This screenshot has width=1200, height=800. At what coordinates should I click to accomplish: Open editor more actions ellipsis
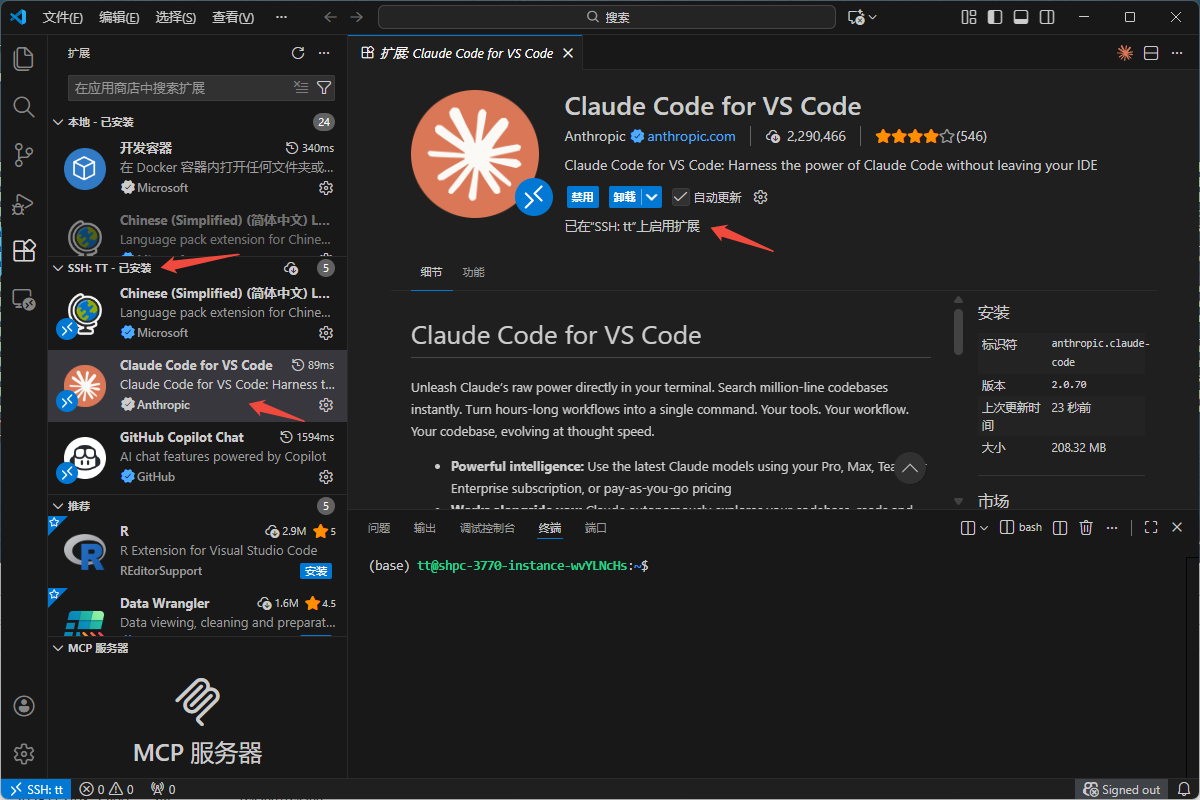pos(1178,53)
